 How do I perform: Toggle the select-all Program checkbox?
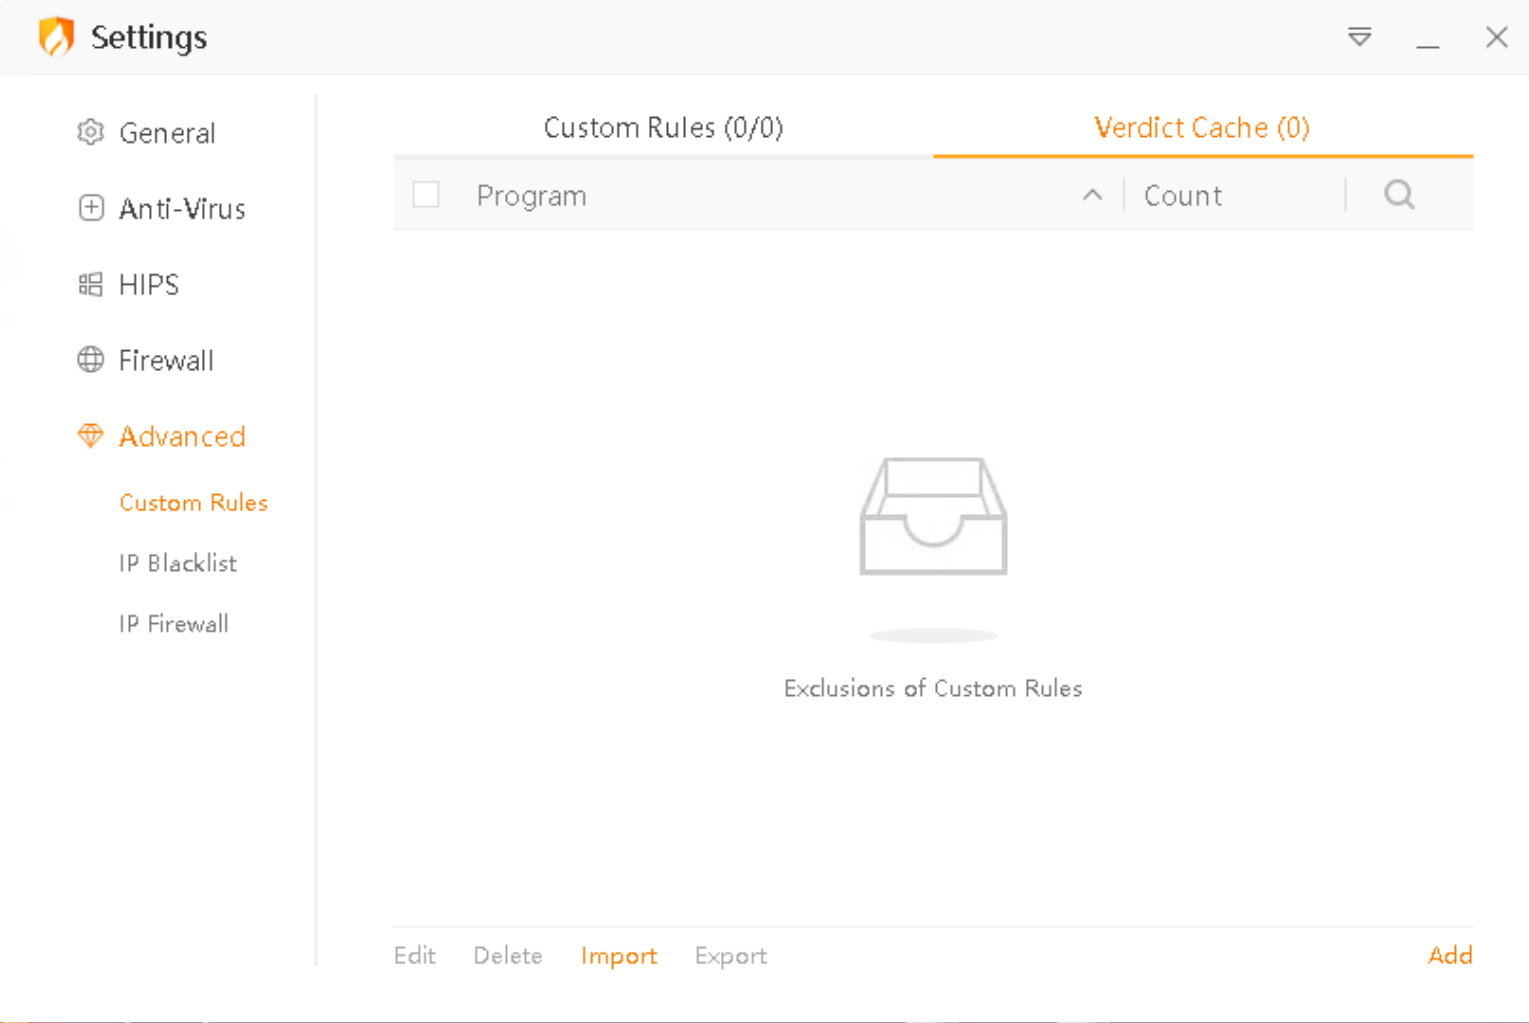426,195
